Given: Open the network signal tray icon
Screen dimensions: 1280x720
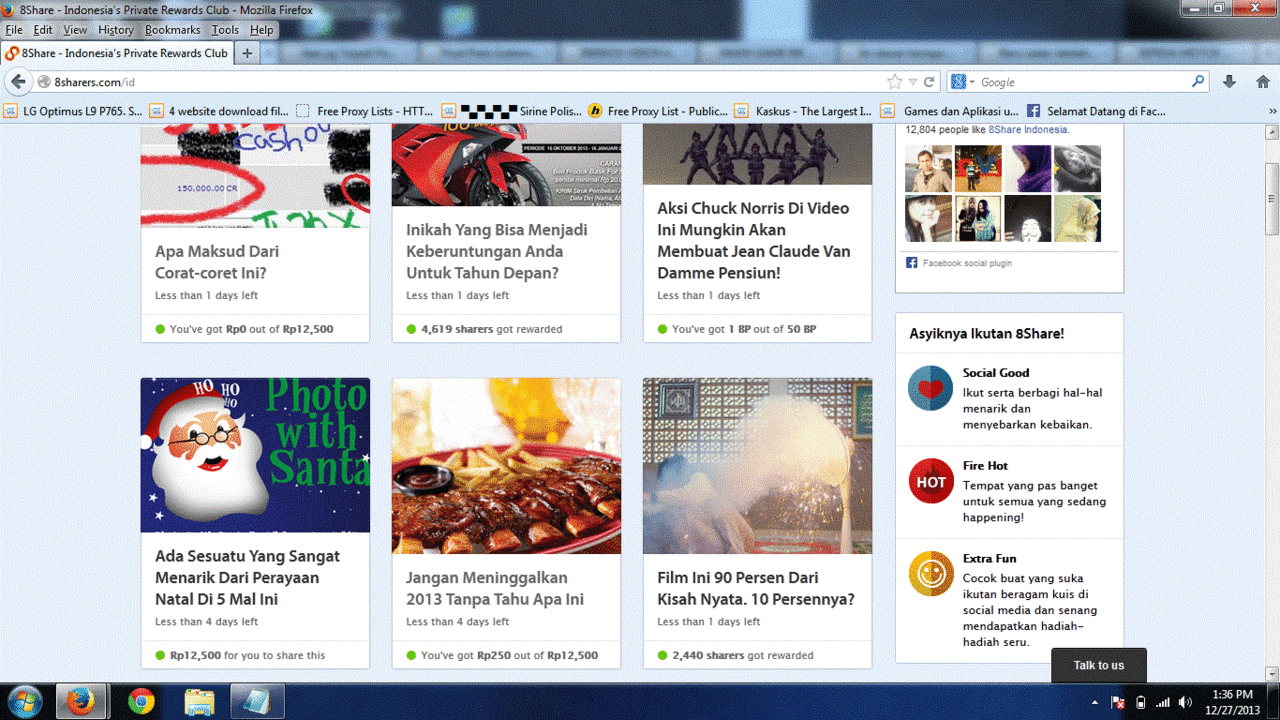Looking at the screenshot, I should [x=1163, y=702].
